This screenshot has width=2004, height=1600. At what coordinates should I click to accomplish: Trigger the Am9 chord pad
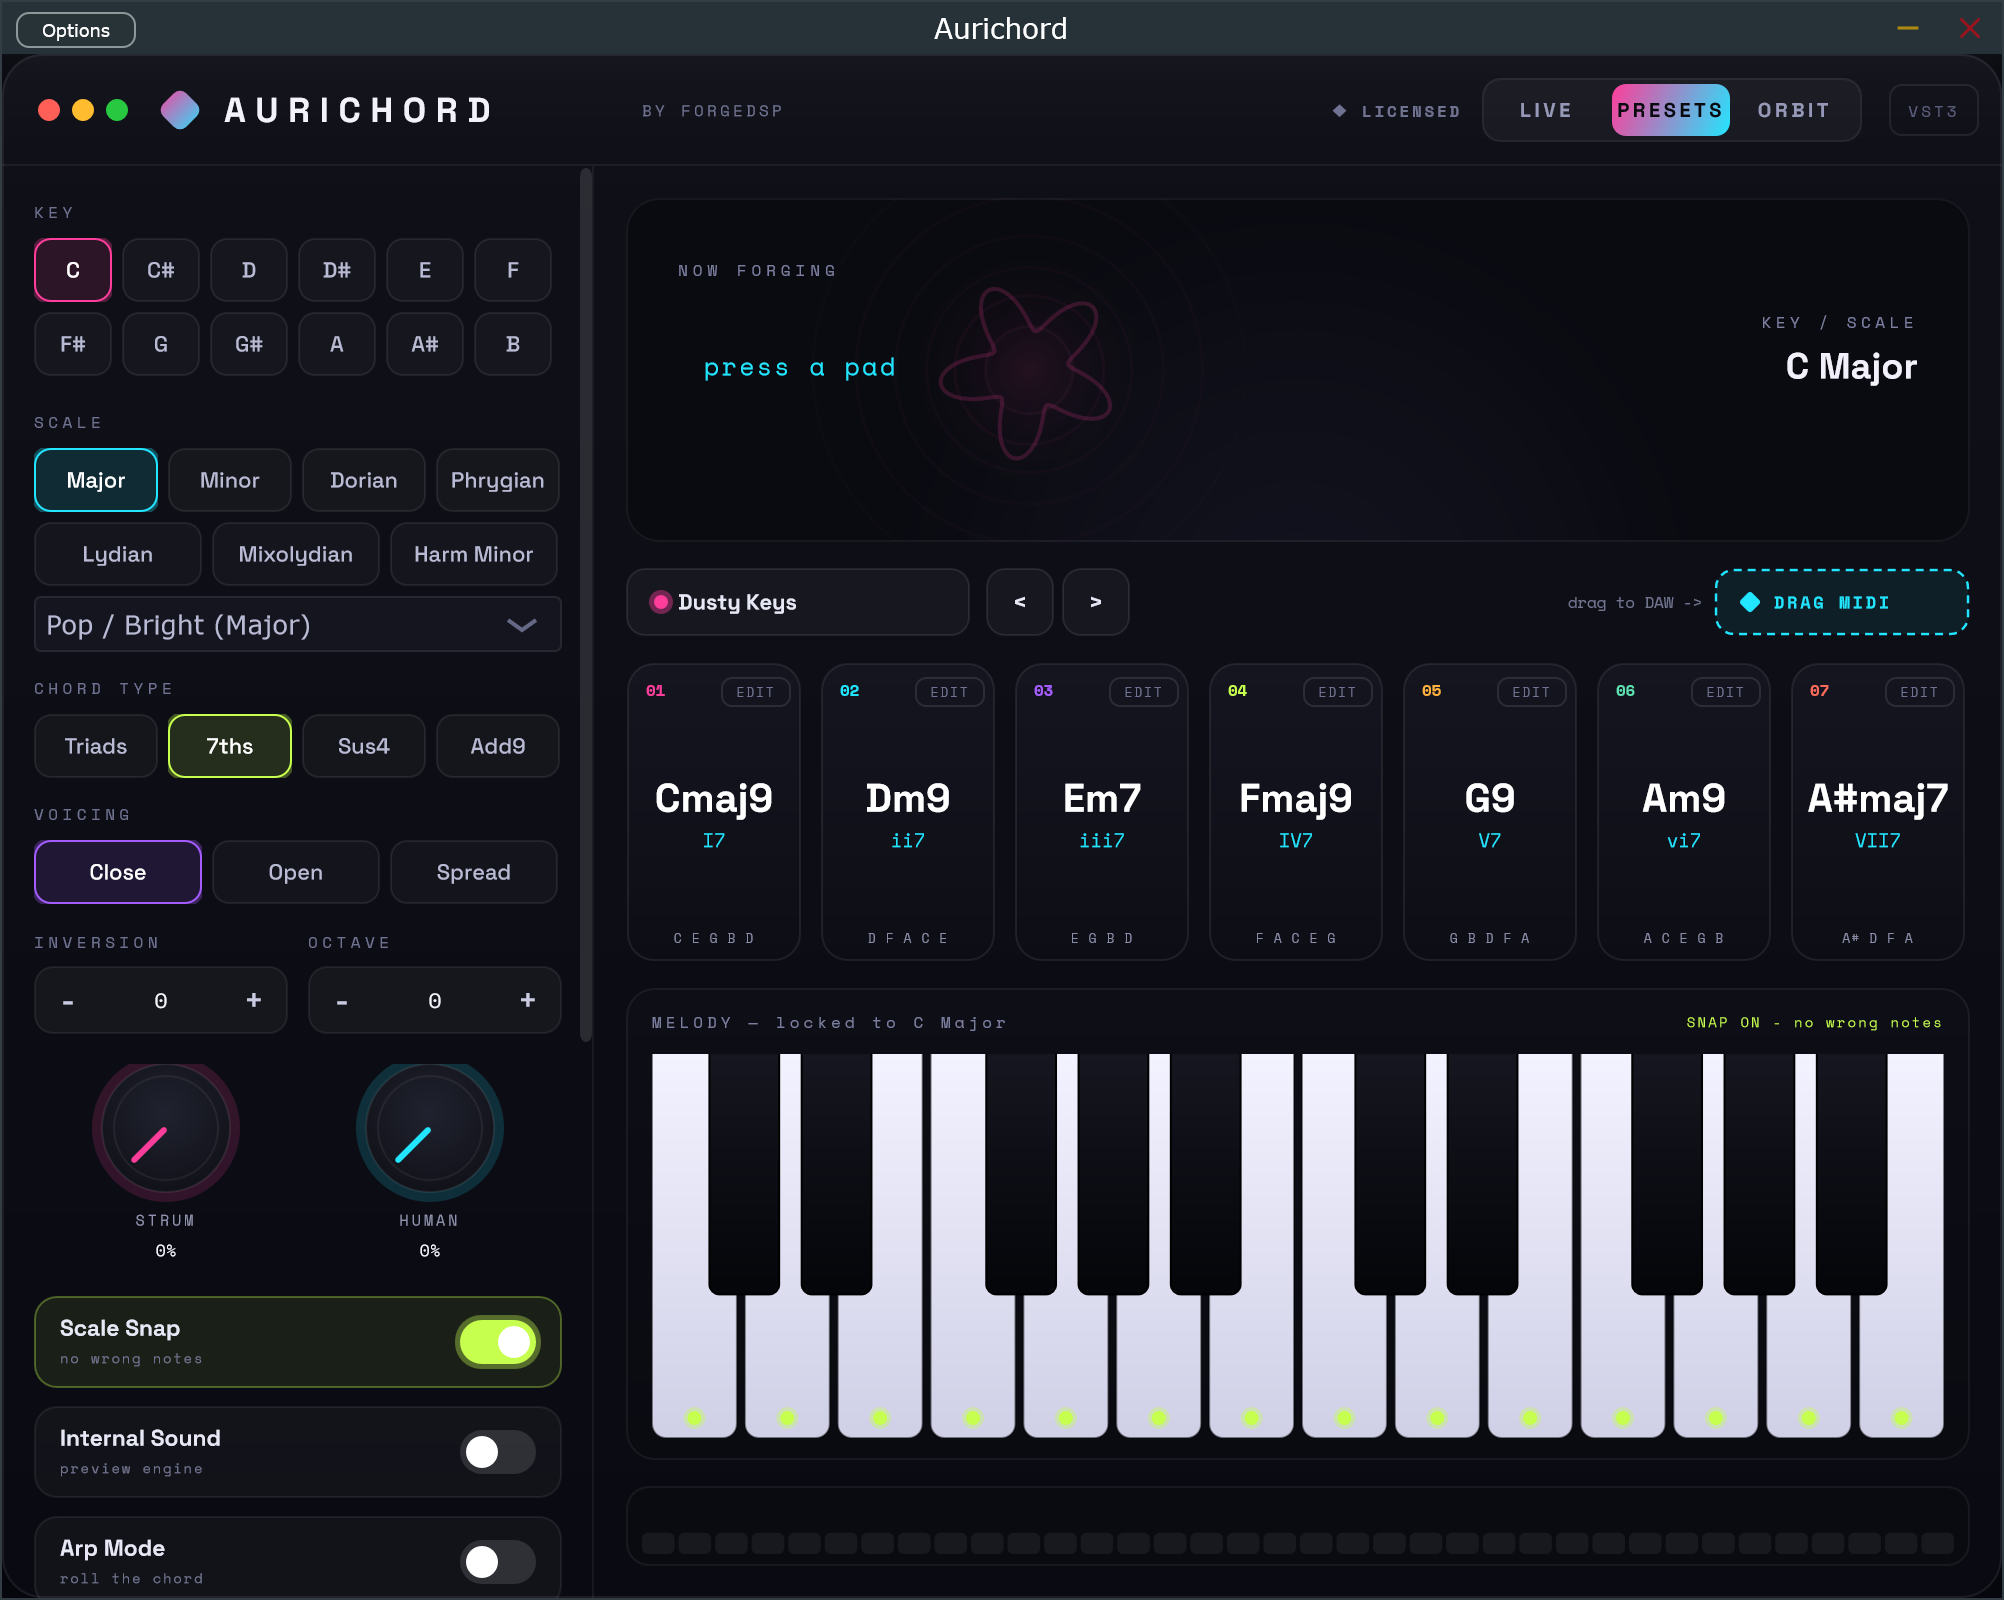[1684, 812]
